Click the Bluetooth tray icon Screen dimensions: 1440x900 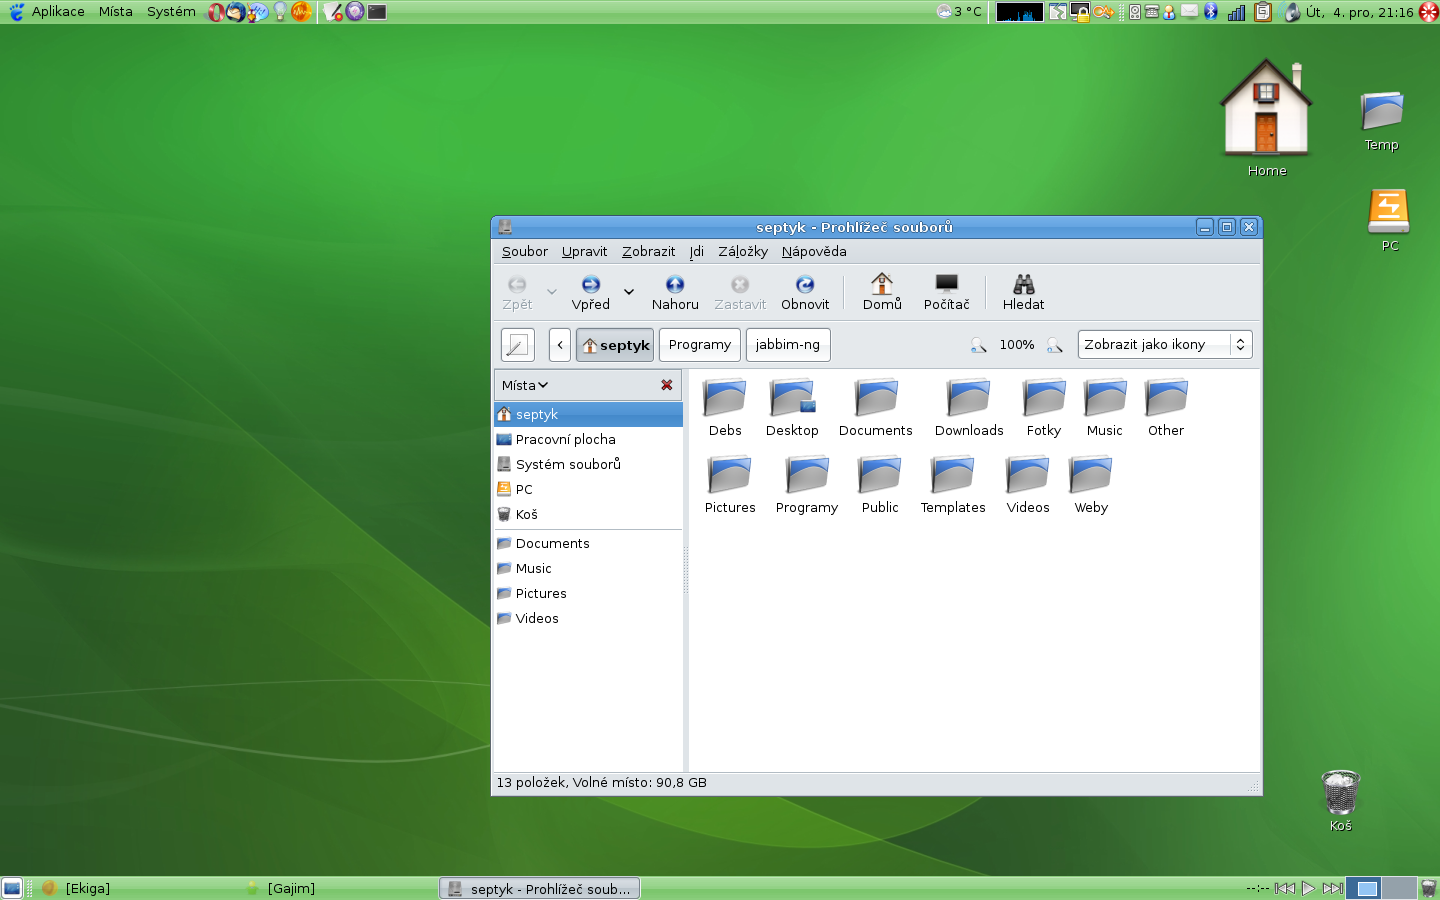pos(1211,12)
